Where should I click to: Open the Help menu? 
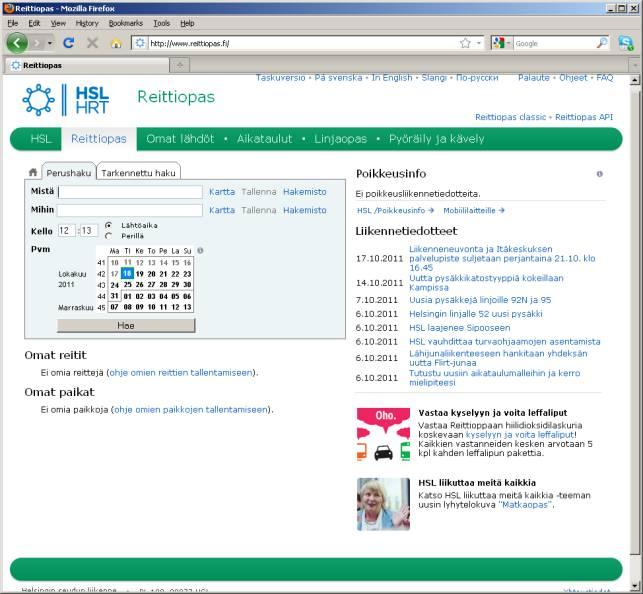(187, 23)
